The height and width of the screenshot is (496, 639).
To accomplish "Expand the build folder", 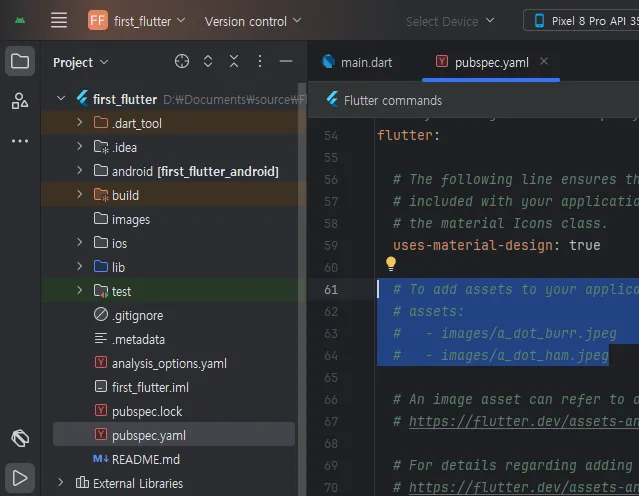I will coord(79,194).
